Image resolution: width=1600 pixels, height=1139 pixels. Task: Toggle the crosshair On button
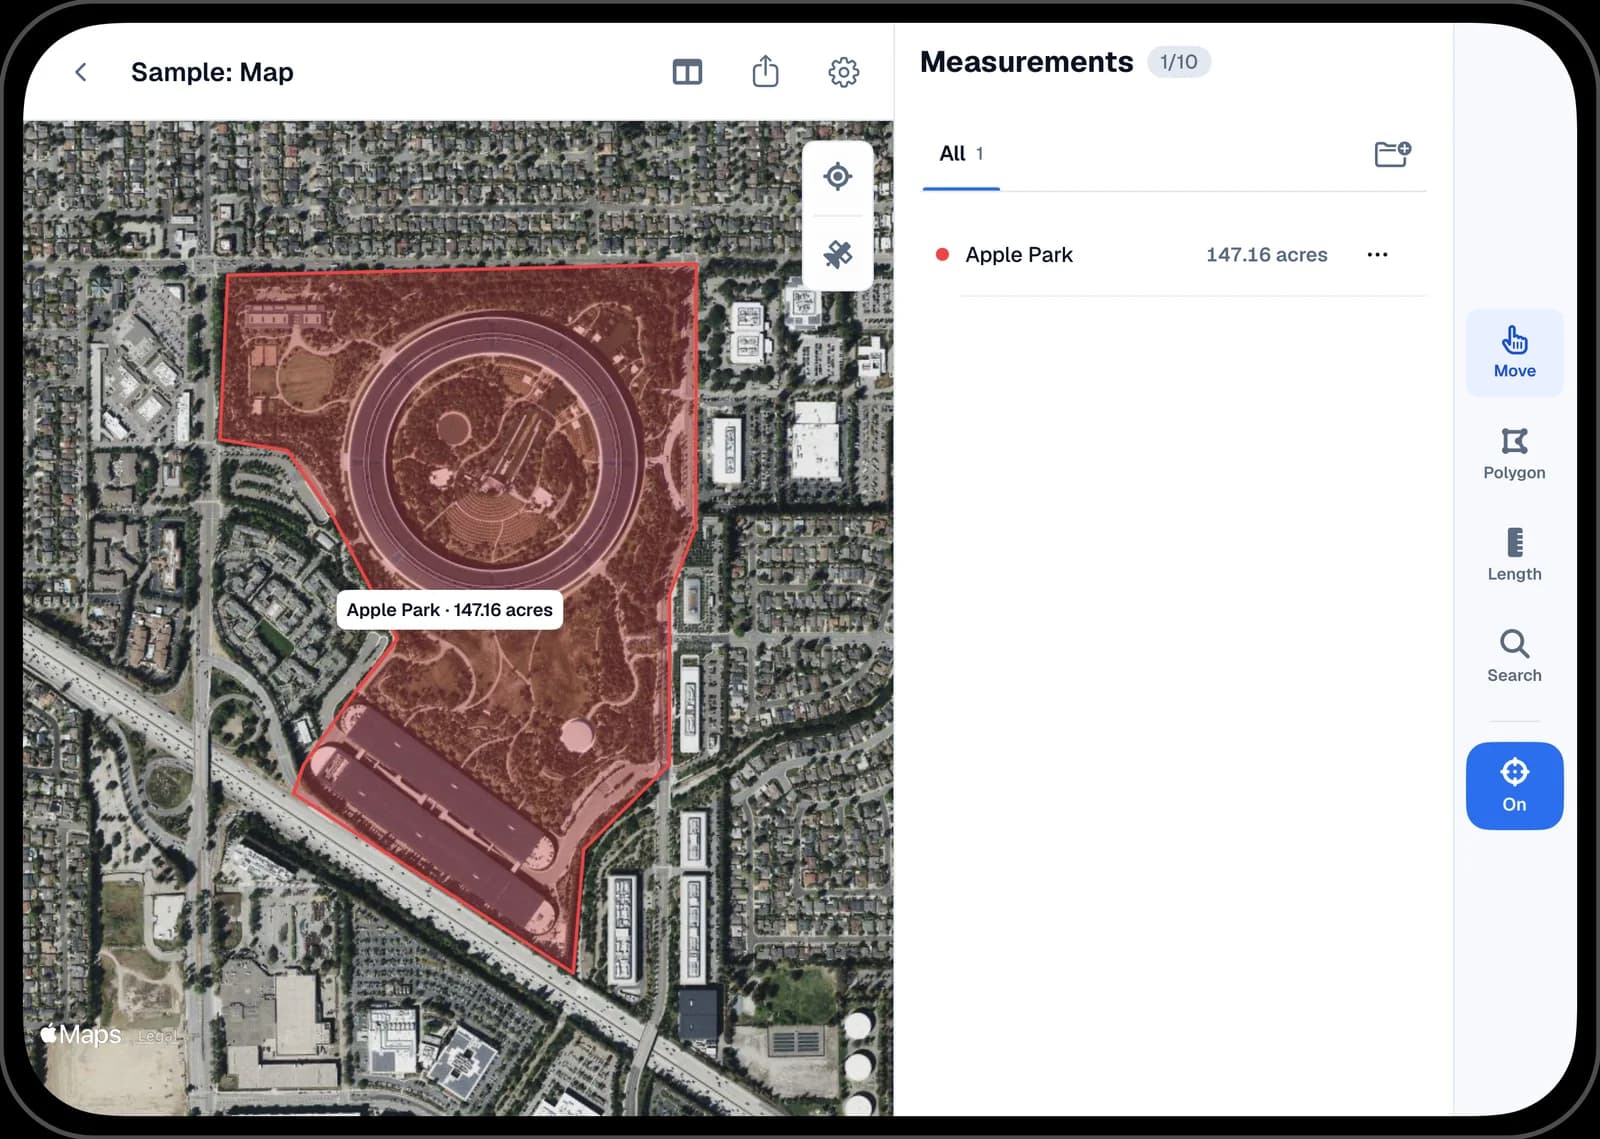click(1514, 786)
